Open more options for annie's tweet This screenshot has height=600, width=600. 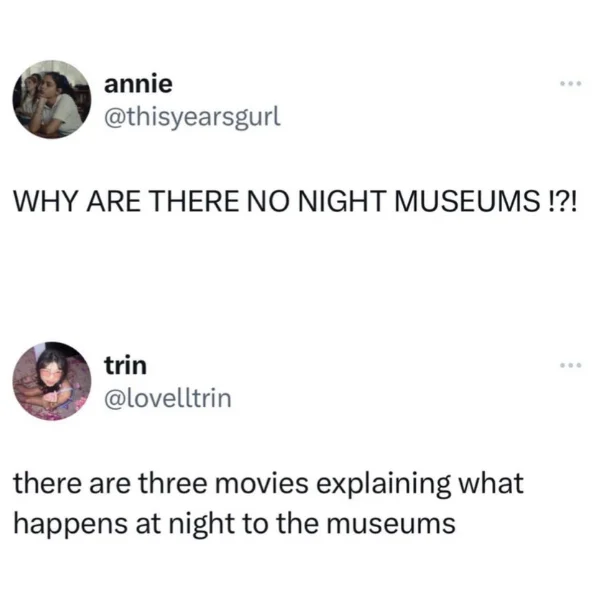571,83
